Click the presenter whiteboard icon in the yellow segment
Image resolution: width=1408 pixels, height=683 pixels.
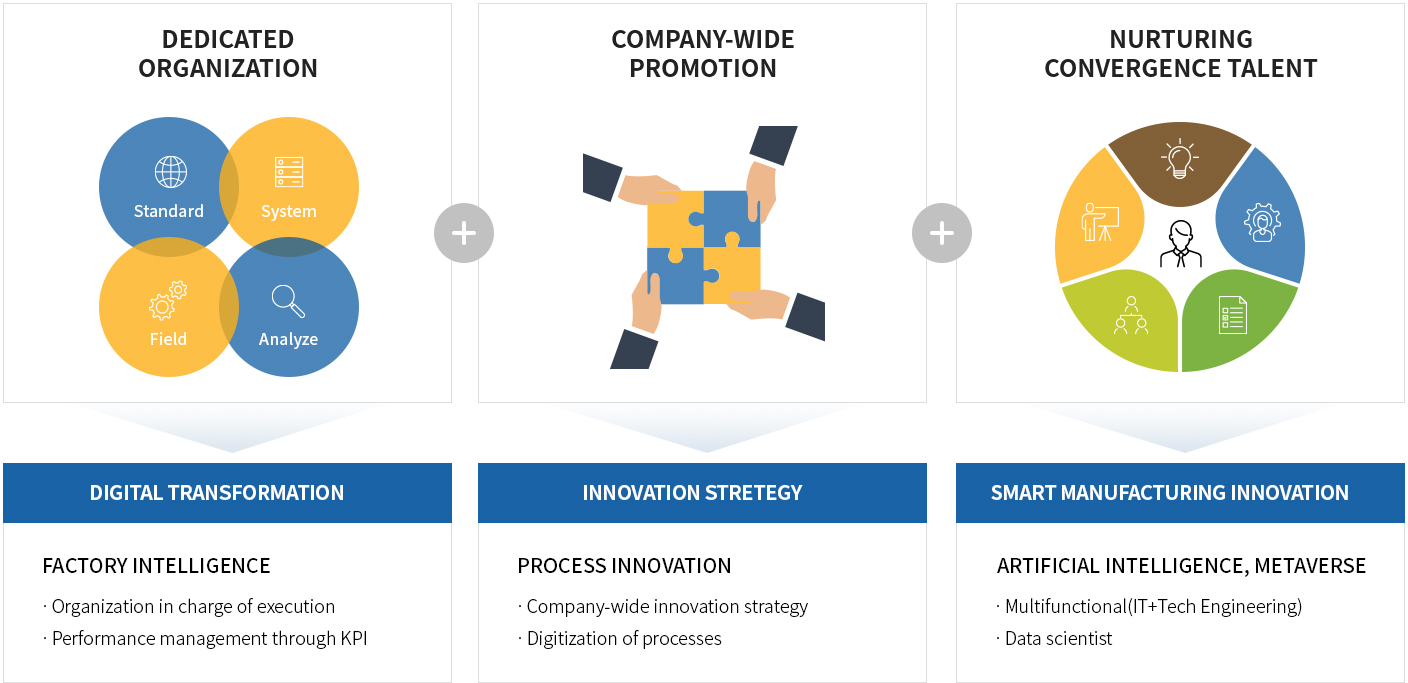click(x=1100, y=222)
